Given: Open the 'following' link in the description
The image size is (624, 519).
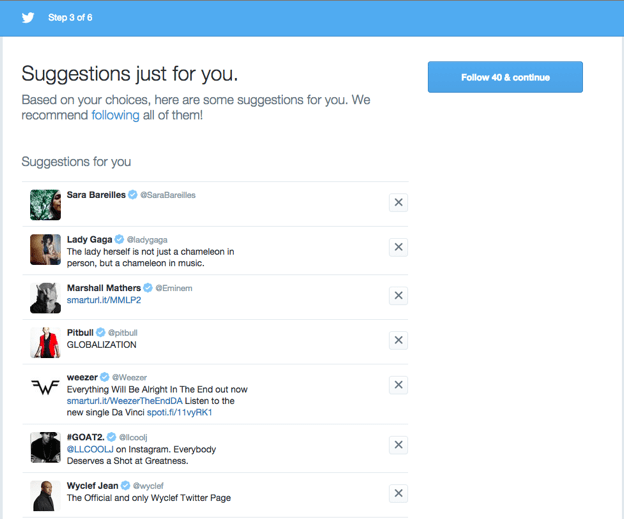Looking at the screenshot, I should (115, 115).
